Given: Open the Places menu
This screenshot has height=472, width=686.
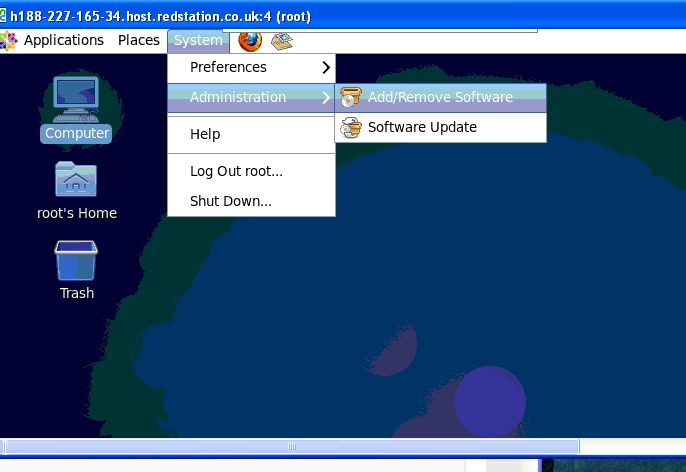Looking at the screenshot, I should tap(139, 40).
